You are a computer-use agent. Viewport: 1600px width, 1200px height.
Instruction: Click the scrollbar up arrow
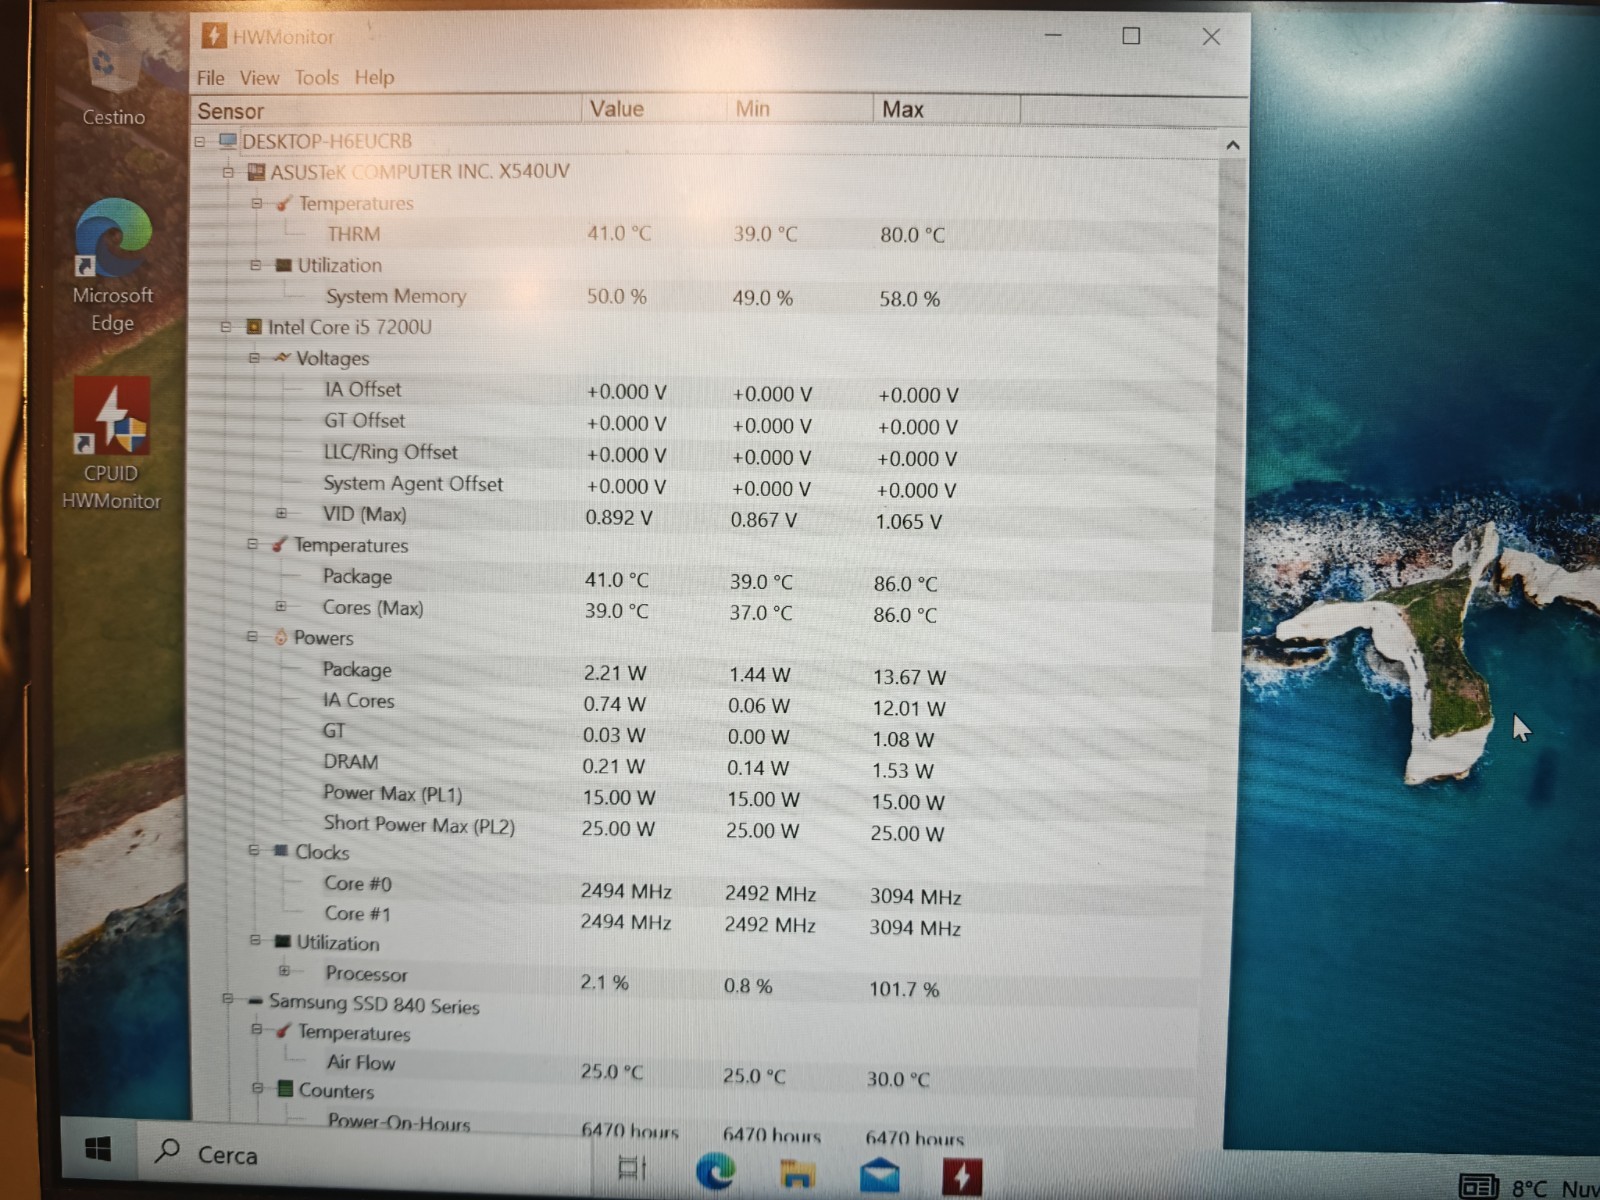pos(1233,145)
